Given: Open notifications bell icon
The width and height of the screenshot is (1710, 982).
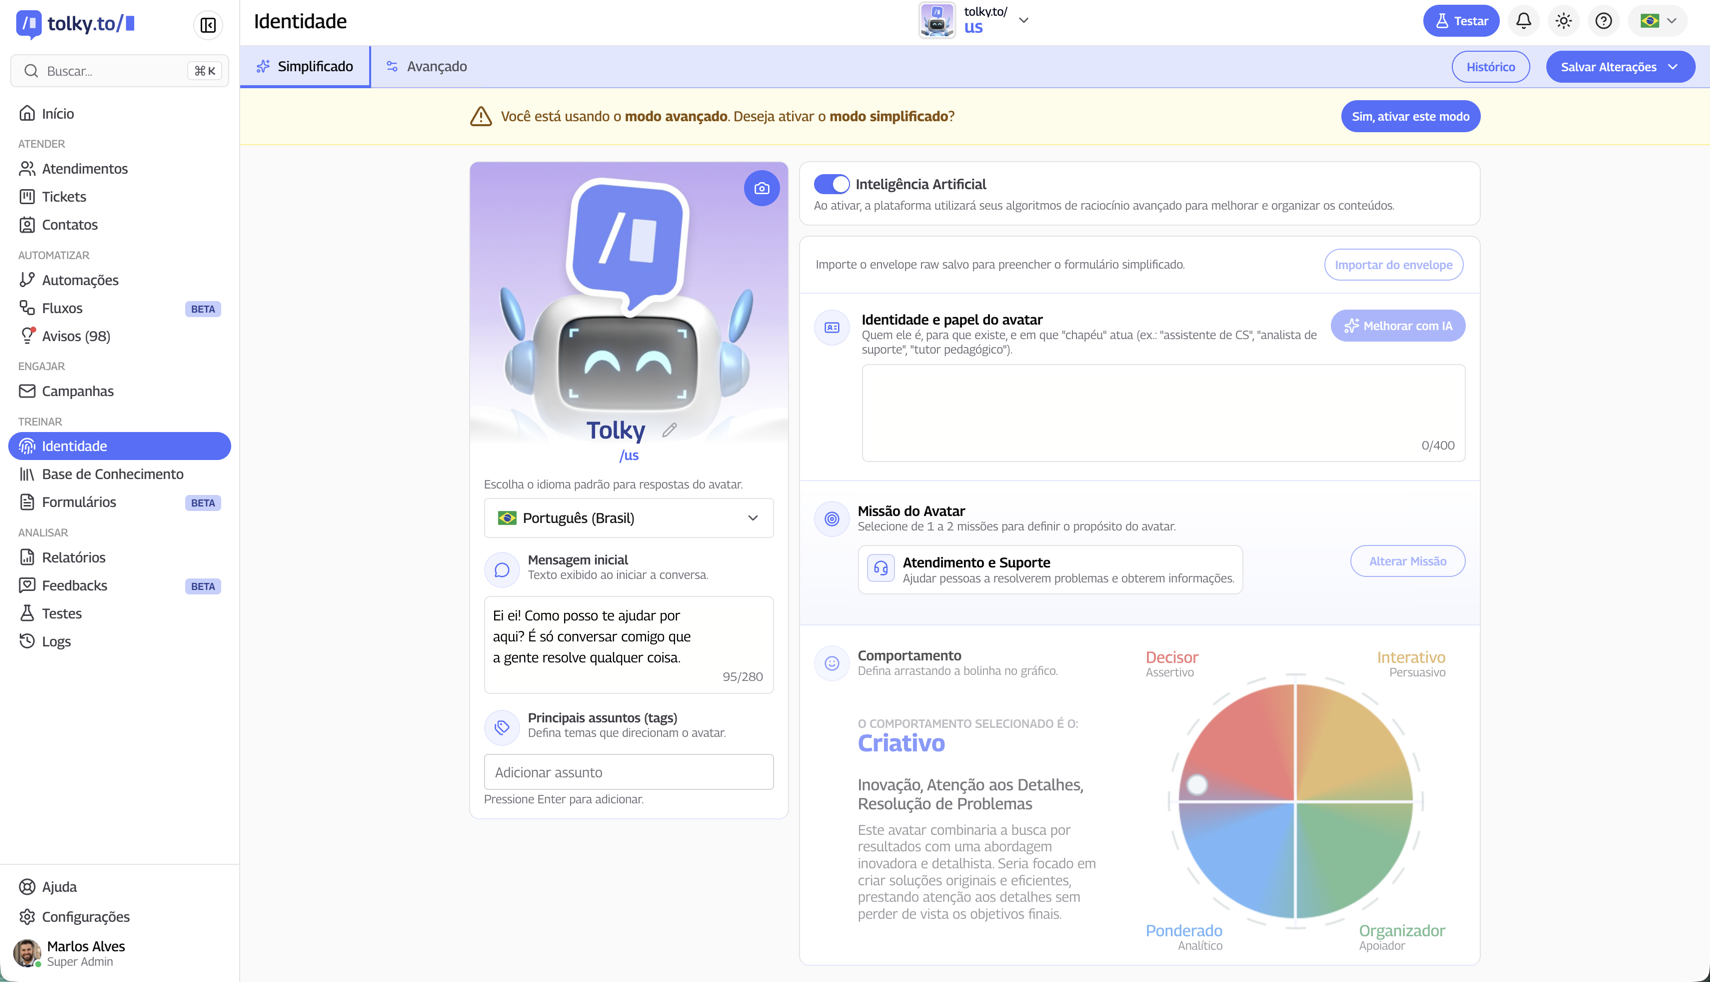Looking at the screenshot, I should click(1523, 21).
